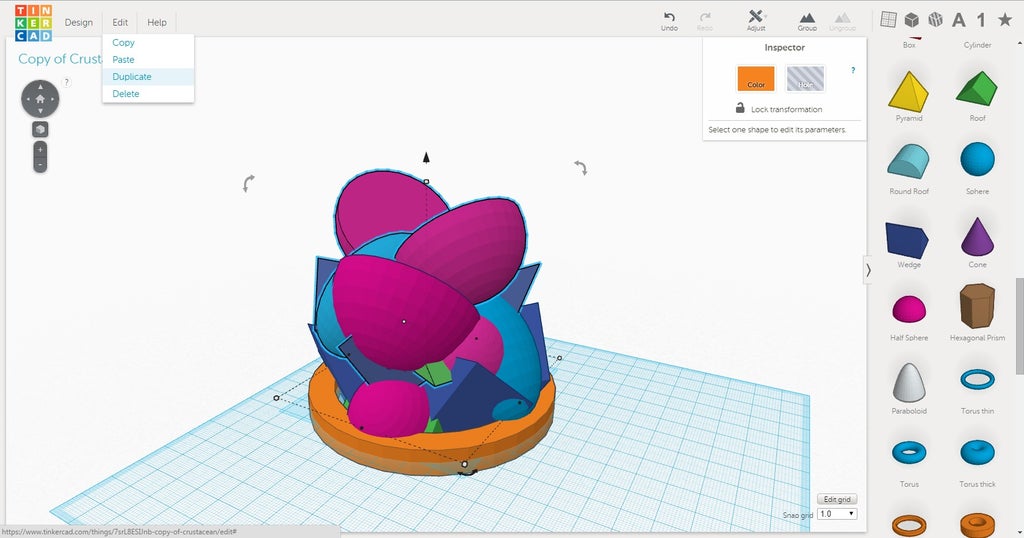
Task: Pick the Wedge shape
Action: [907, 240]
